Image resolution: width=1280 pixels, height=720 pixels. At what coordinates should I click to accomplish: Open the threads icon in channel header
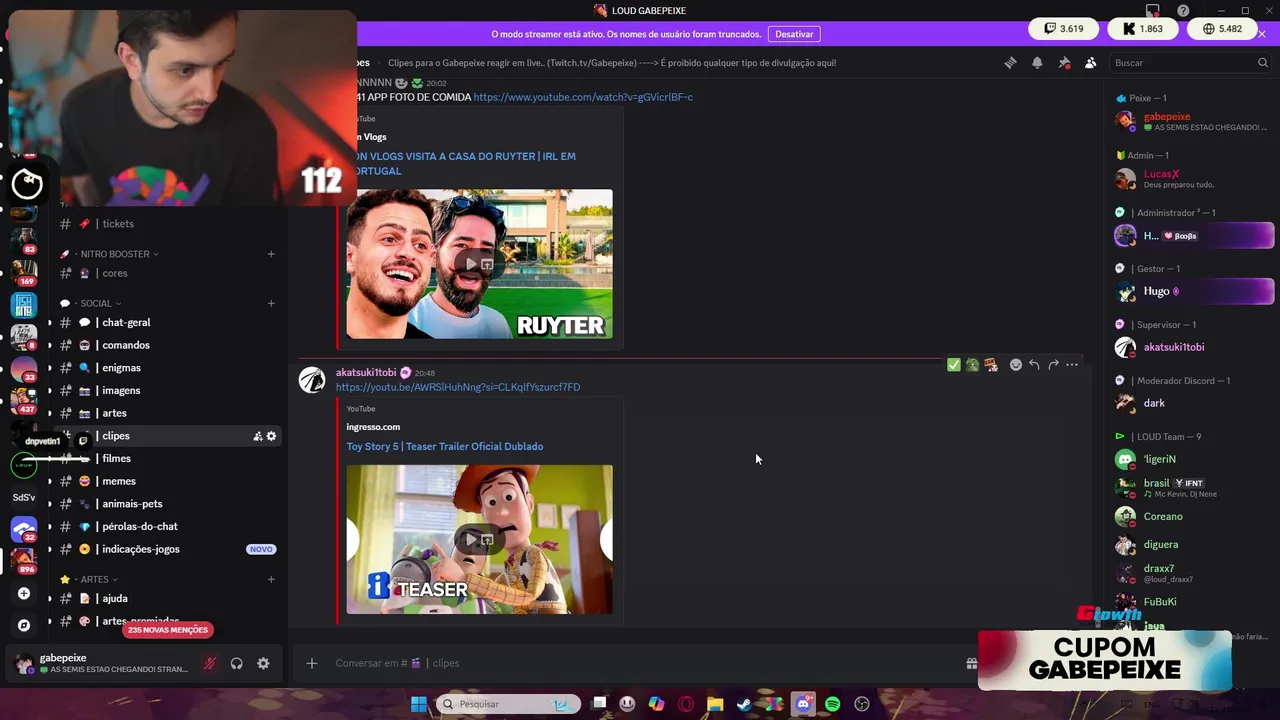tap(1010, 62)
